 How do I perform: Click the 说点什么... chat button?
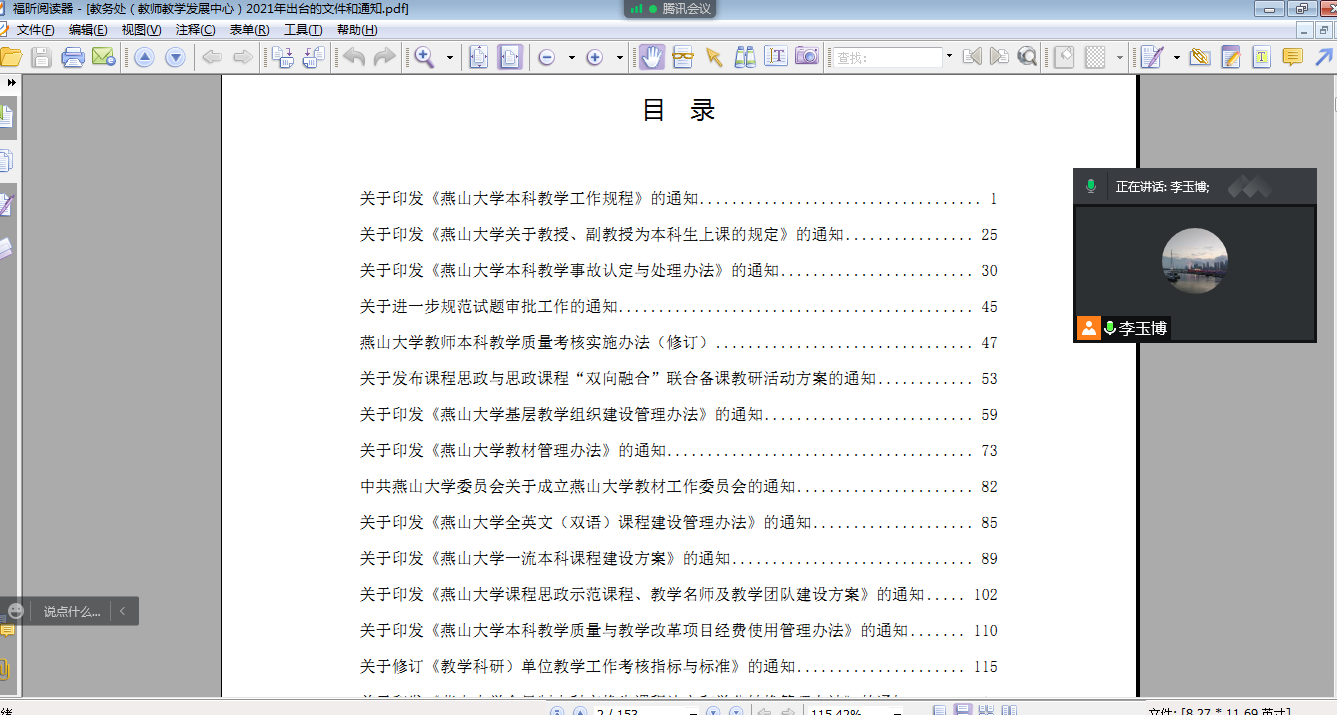(71, 611)
